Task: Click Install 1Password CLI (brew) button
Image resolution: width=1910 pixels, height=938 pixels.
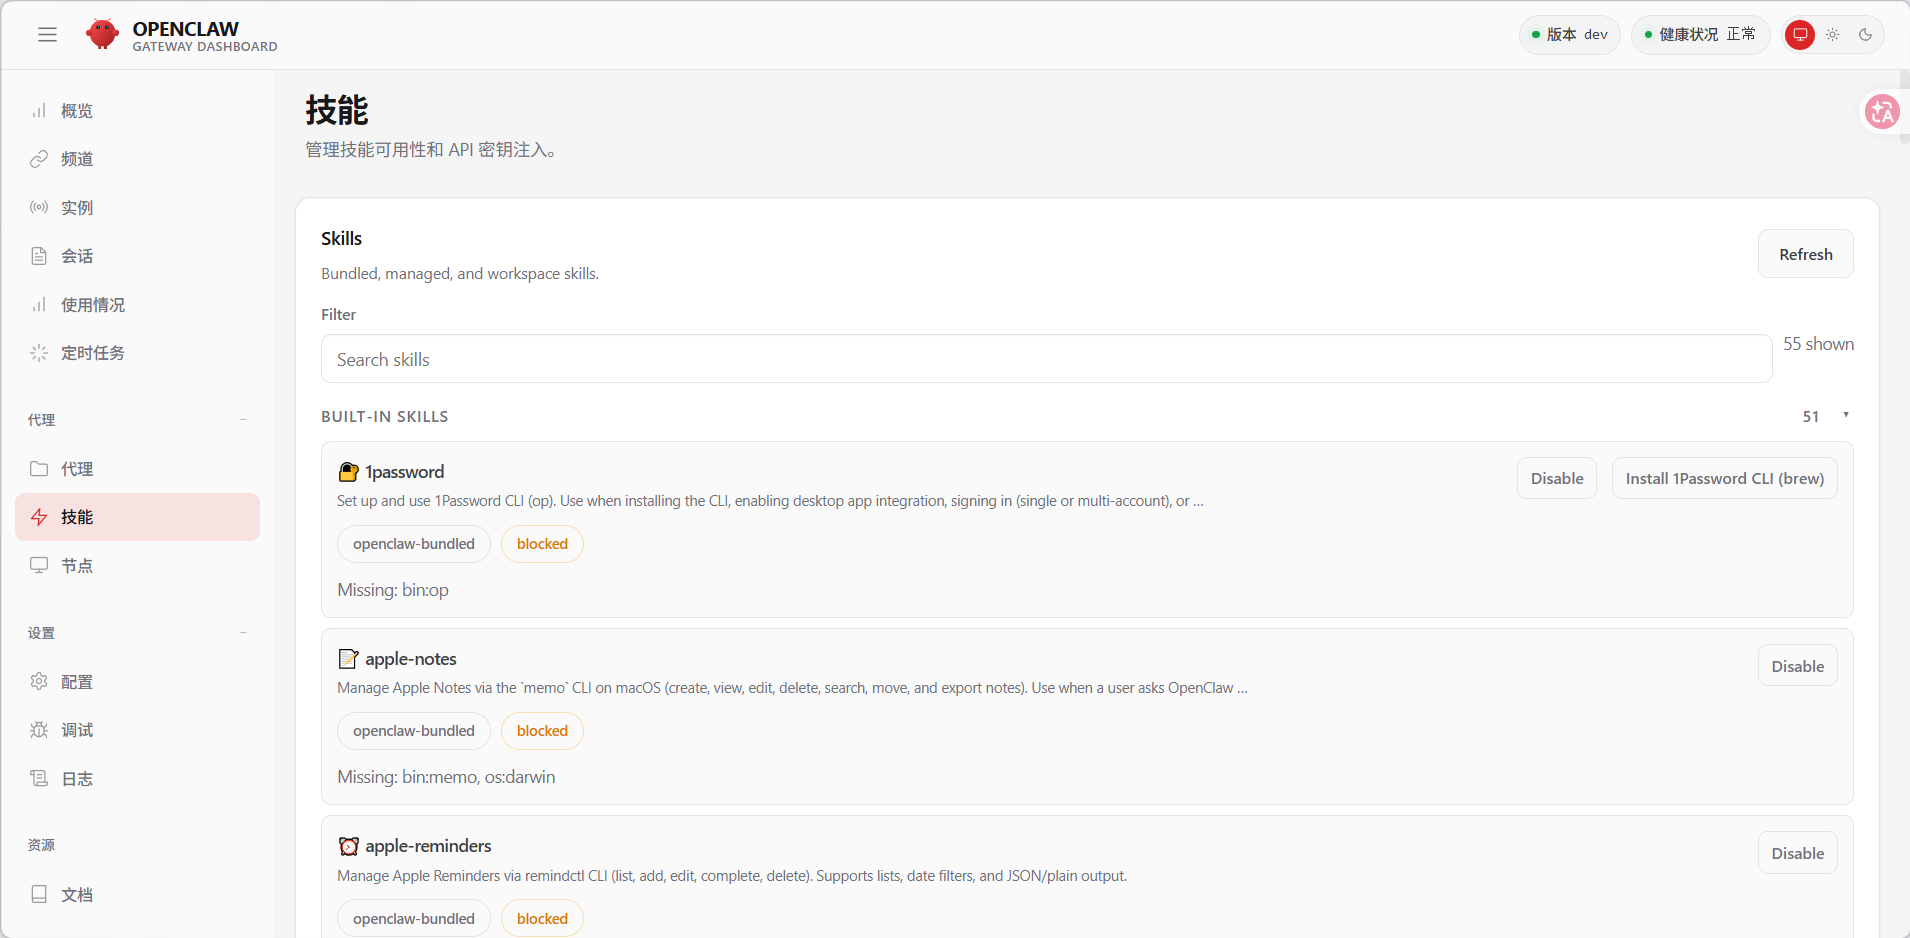Action: pos(1724,479)
